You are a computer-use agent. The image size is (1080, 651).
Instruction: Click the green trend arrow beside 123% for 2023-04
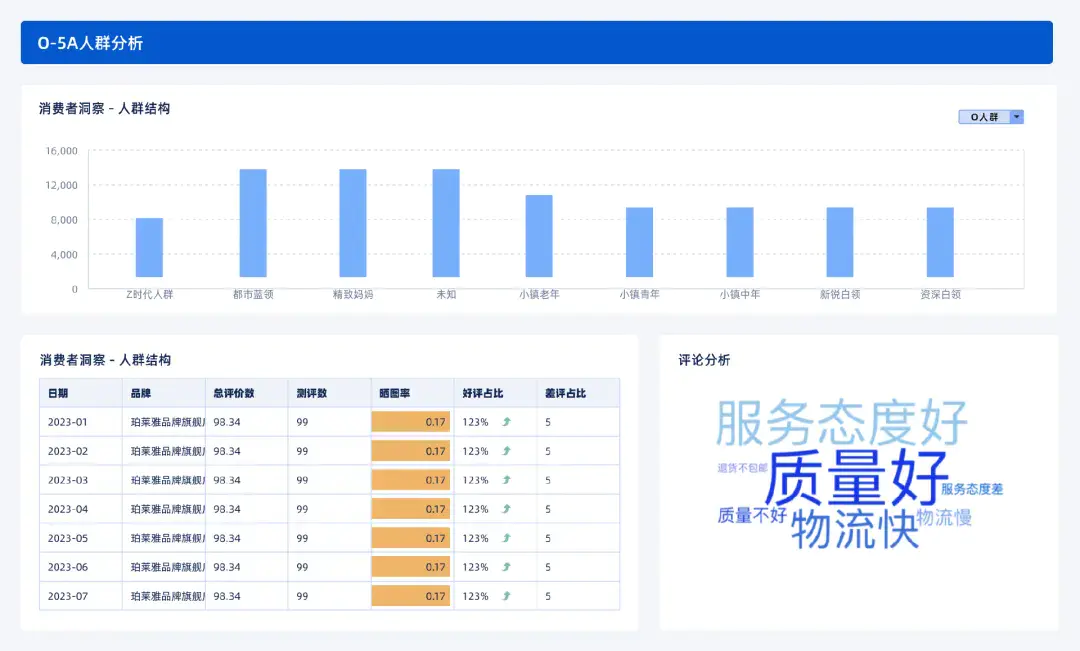pyautogui.click(x=506, y=509)
